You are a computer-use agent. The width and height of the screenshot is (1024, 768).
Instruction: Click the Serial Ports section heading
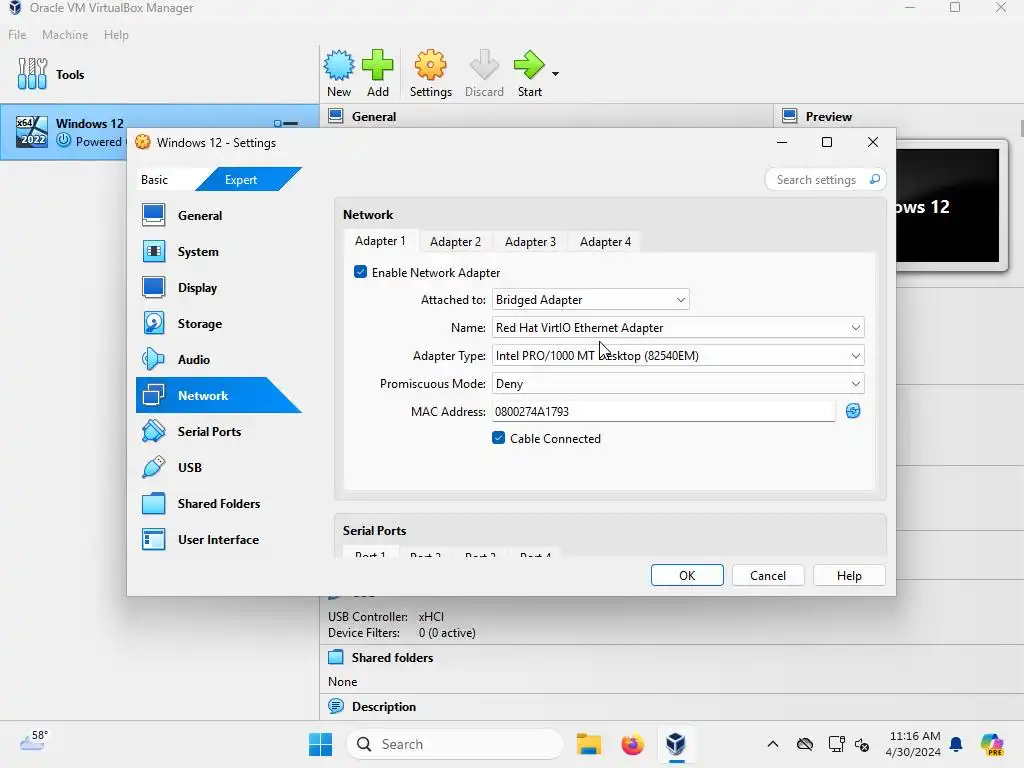[374, 530]
